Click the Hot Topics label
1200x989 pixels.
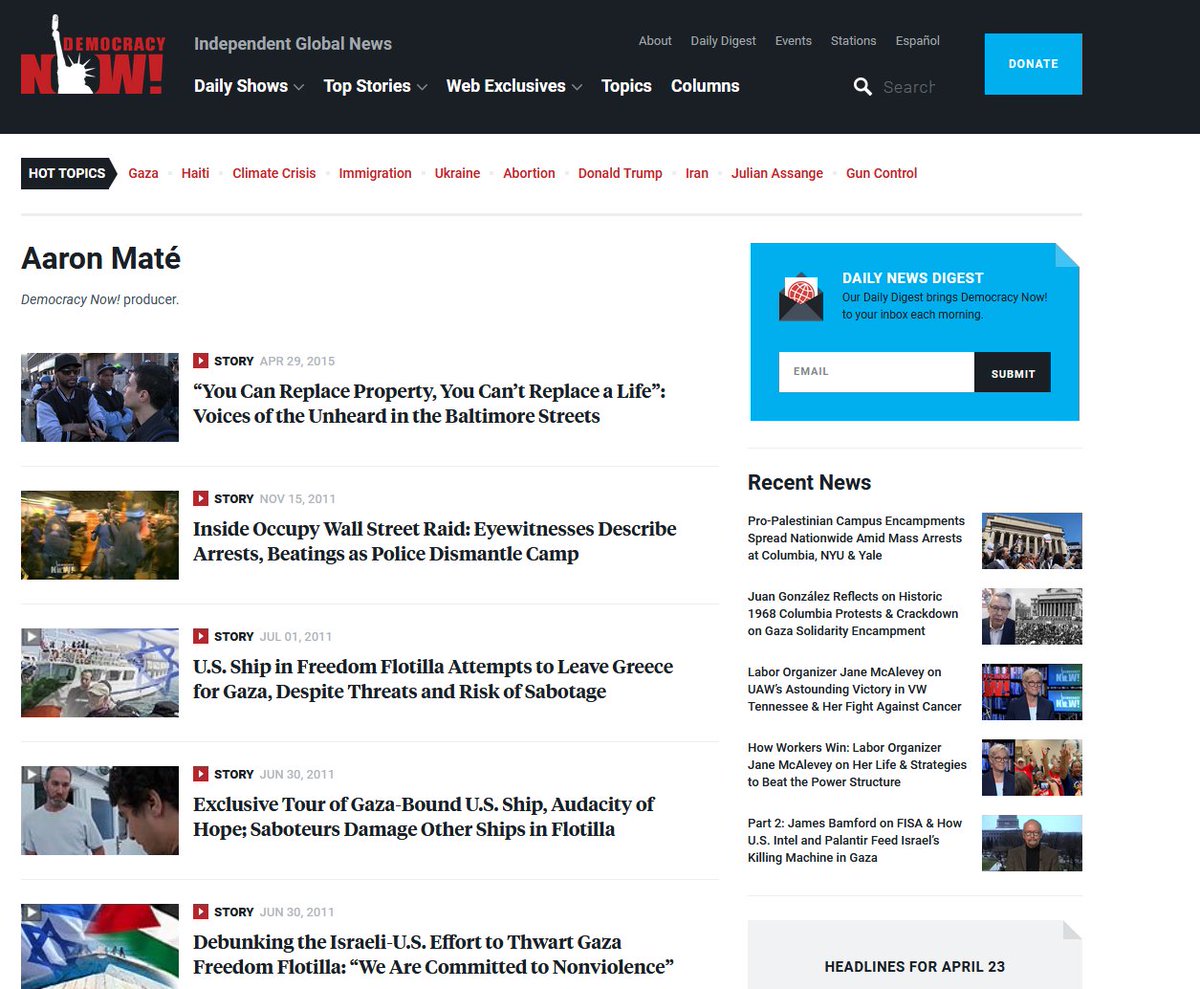tap(67, 173)
